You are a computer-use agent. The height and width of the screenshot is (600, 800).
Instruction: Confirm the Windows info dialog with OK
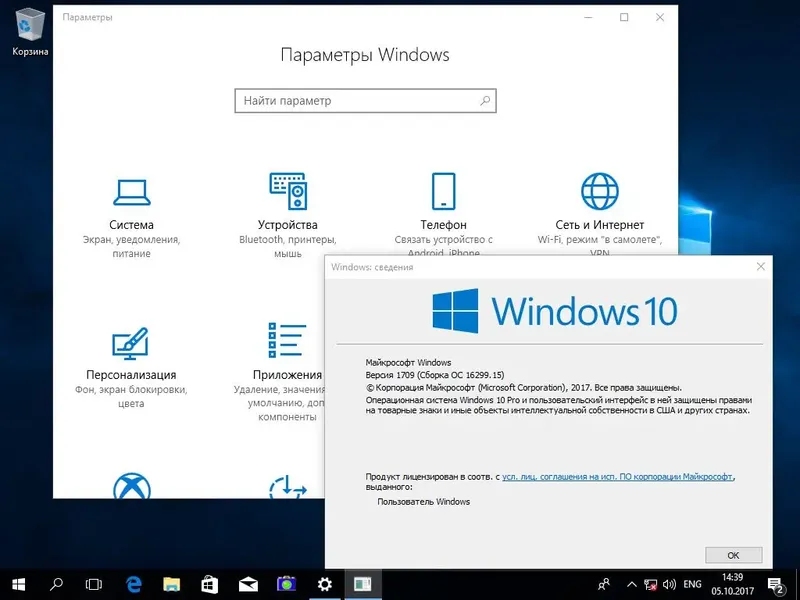tap(733, 554)
